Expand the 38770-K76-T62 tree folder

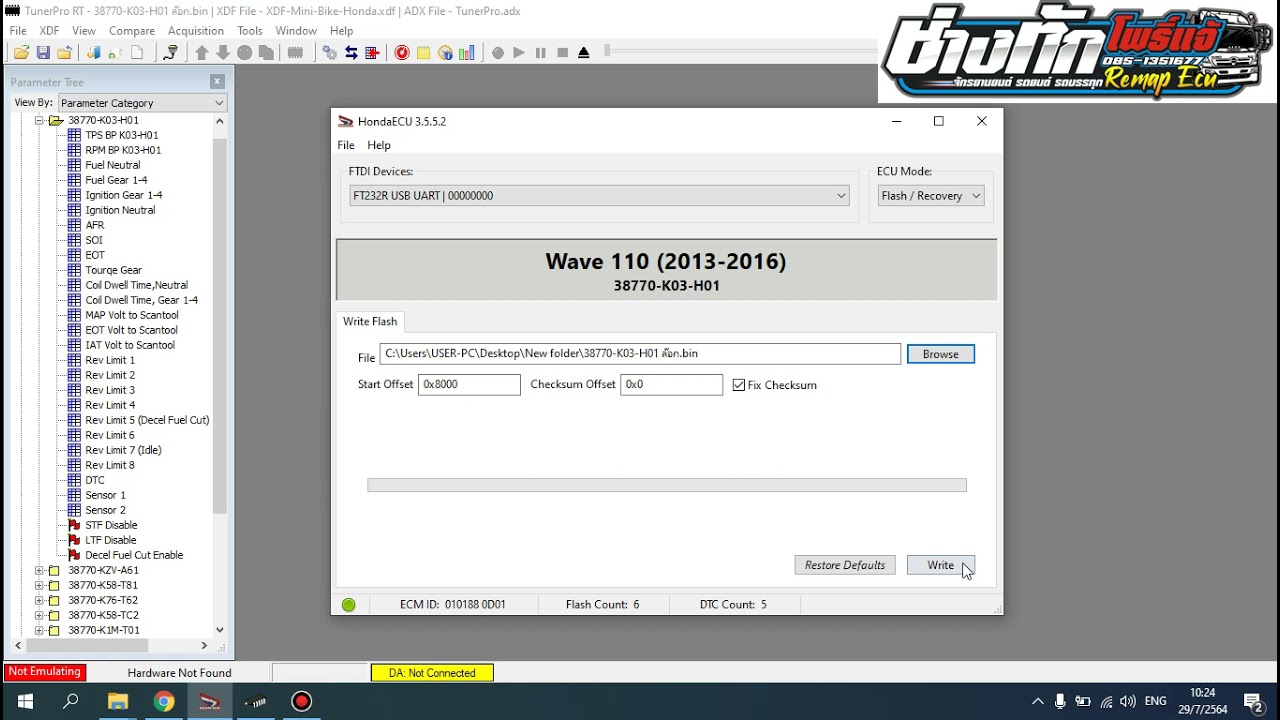point(40,600)
